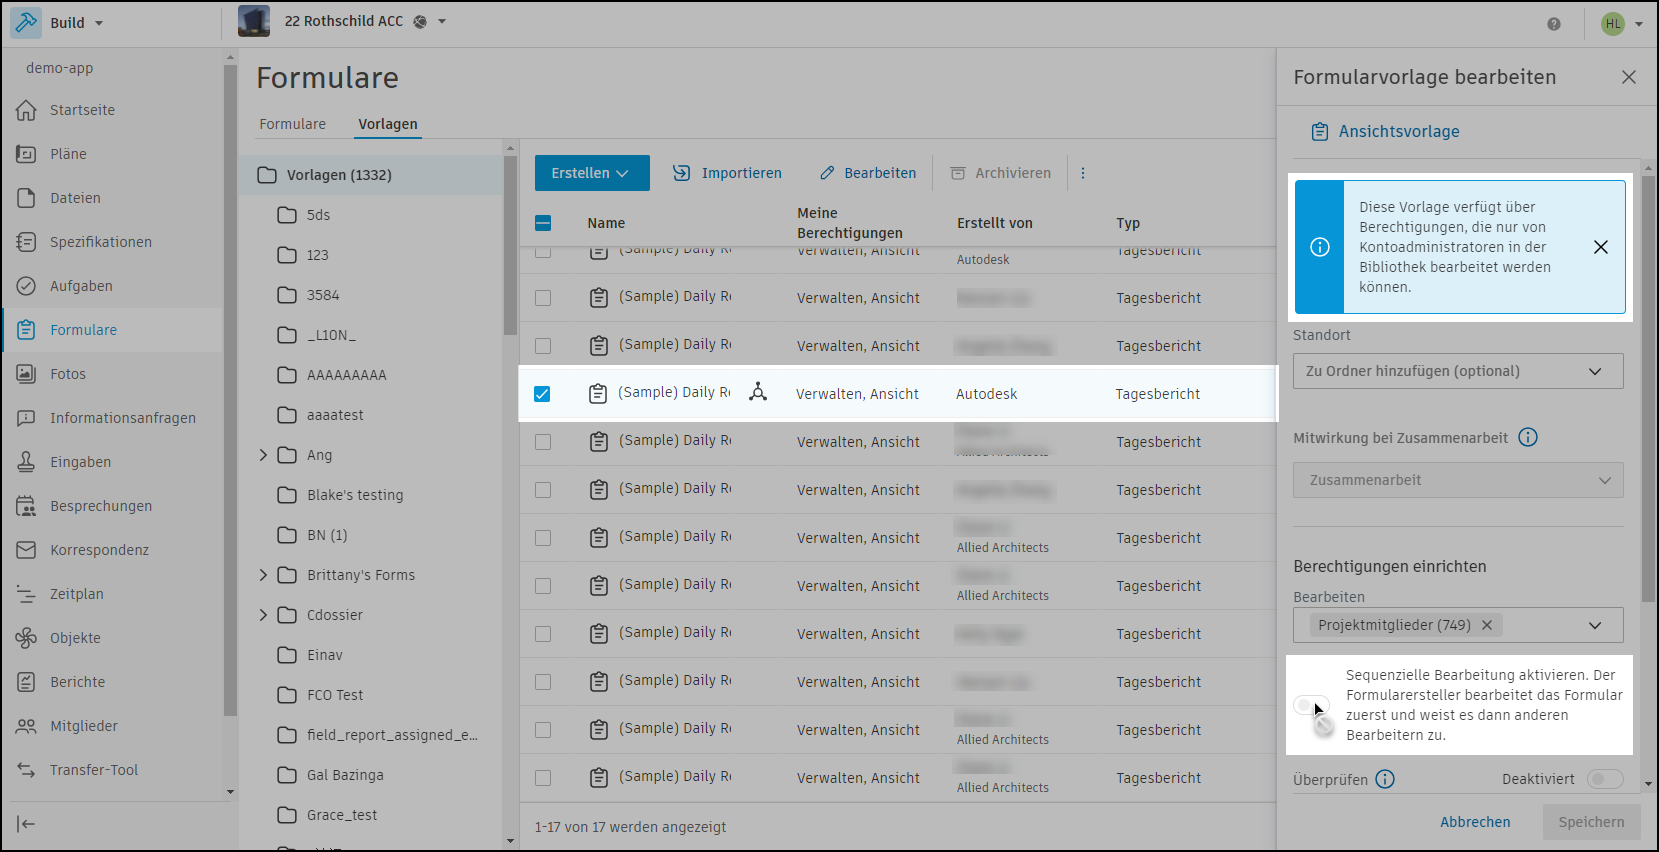The height and width of the screenshot is (852, 1659).
Task: Click the workflow icon in the selected row
Action: coord(758,392)
